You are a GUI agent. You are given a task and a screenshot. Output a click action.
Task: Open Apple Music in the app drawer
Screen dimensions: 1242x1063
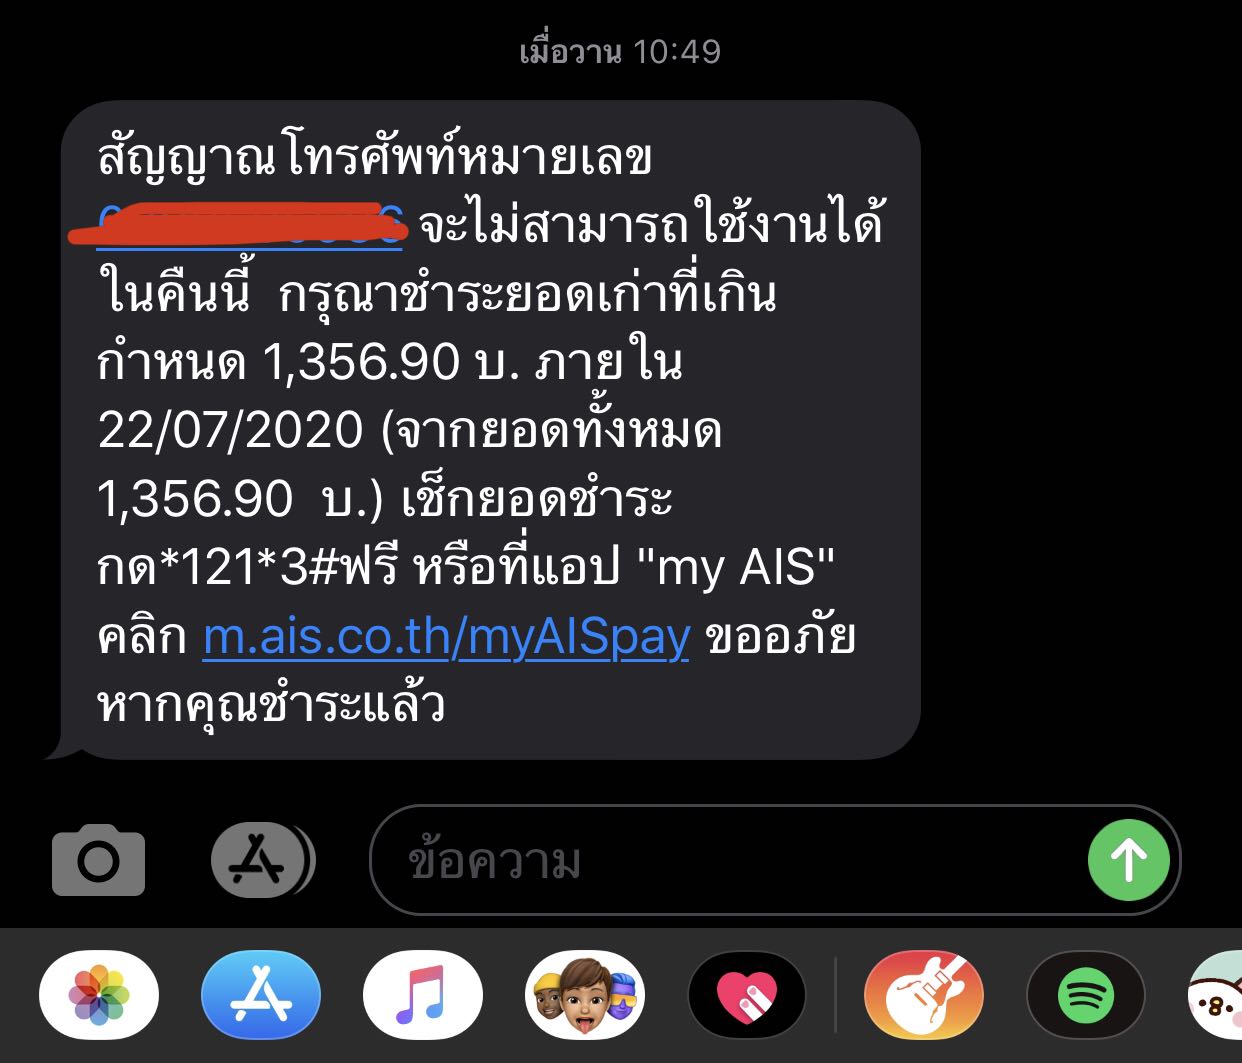[423, 996]
